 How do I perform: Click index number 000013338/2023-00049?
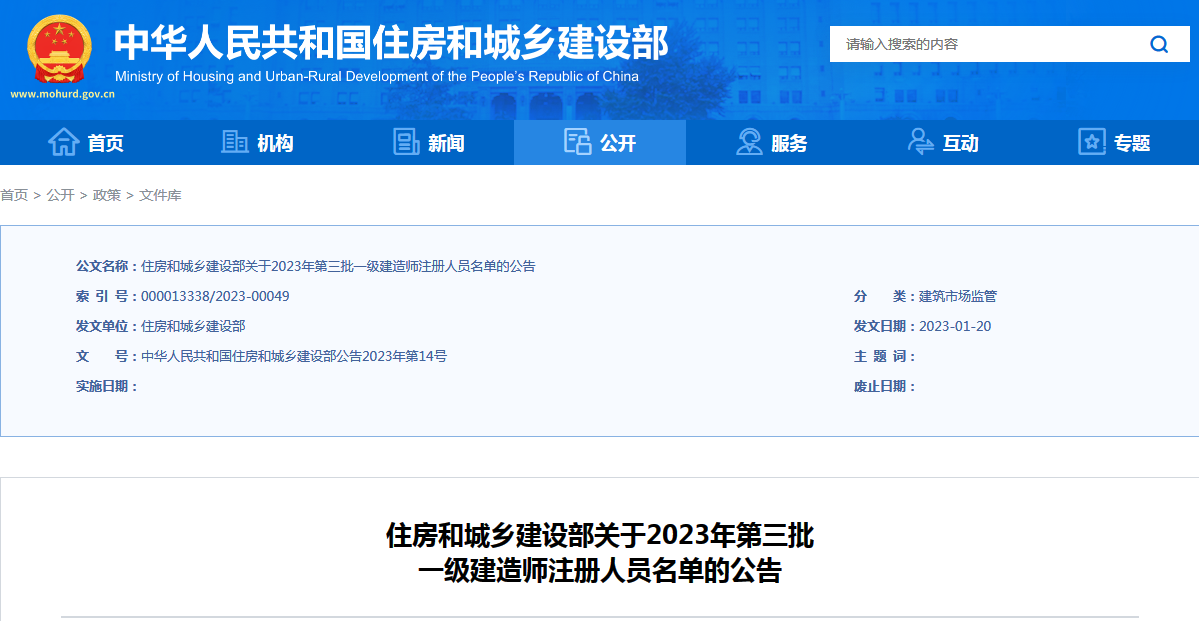(x=216, y=297)
